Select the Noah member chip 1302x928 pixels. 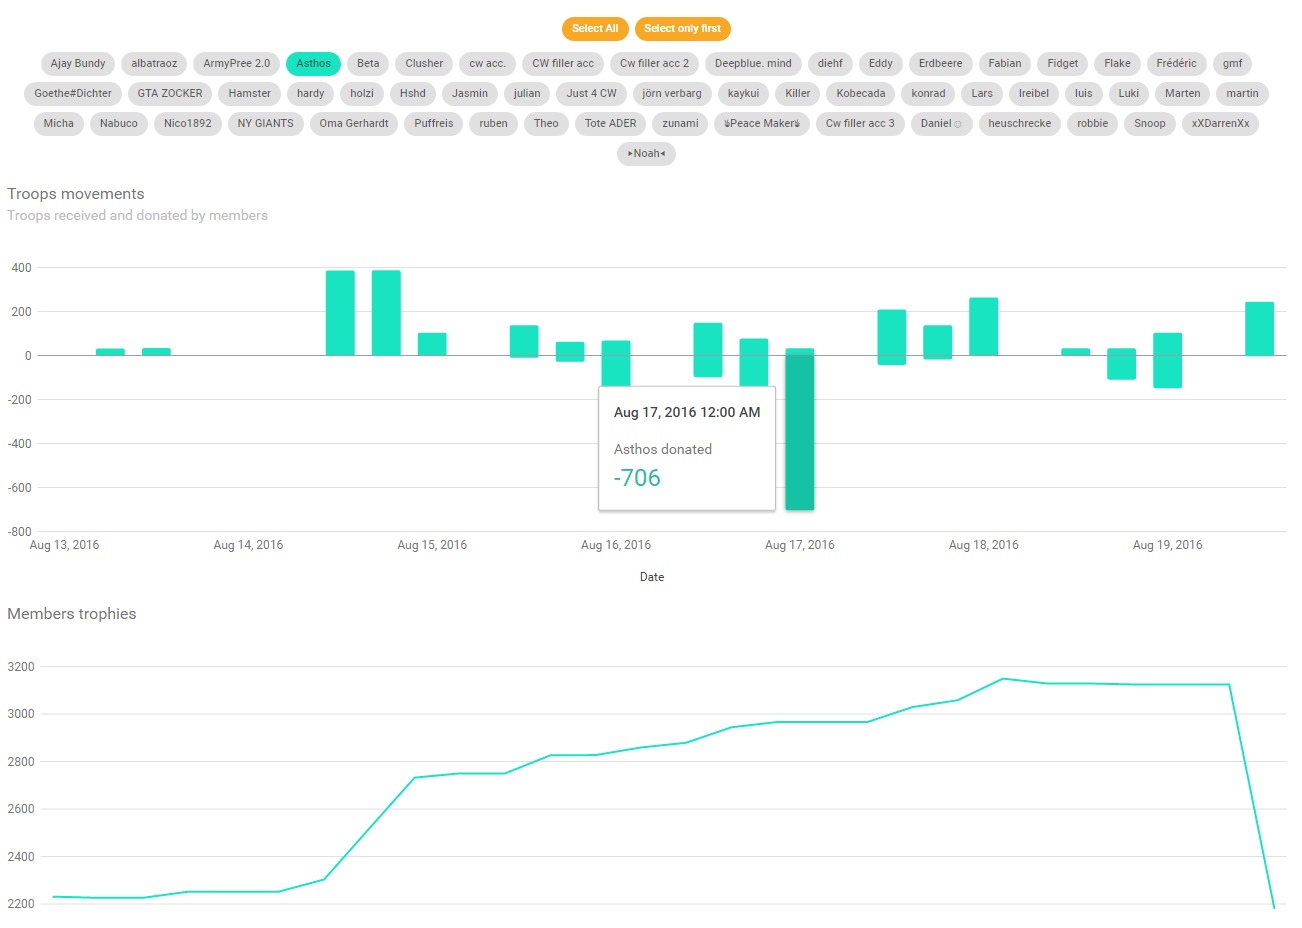click(646, 154)
